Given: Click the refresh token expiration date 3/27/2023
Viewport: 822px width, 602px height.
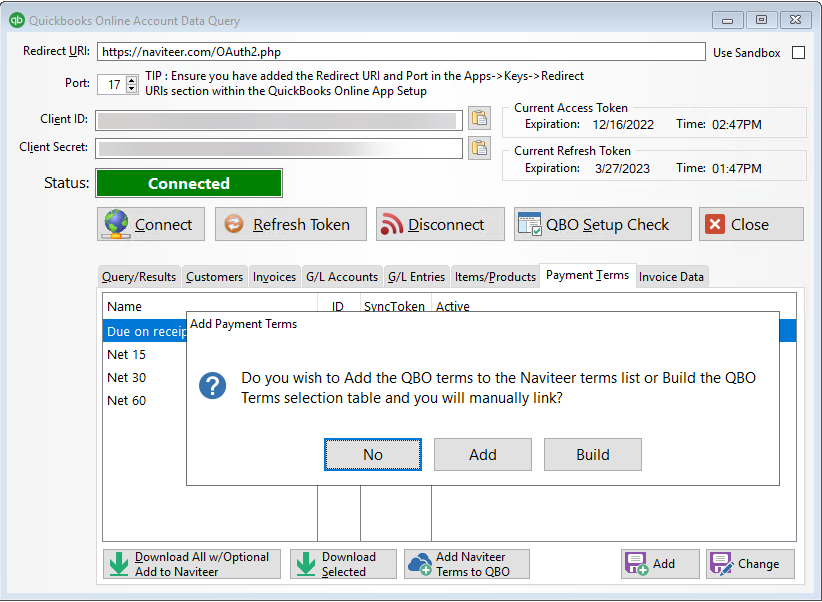Looking at the screenshot, I should point(622,168).
